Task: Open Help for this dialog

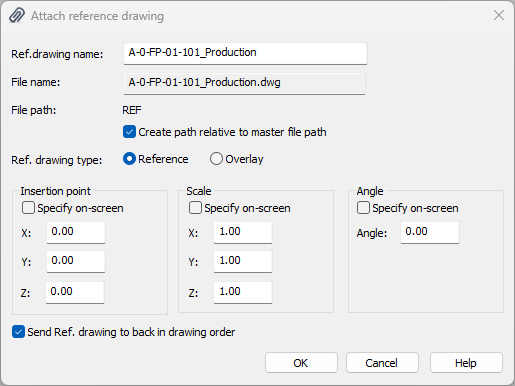Action: tap(466, 363)
